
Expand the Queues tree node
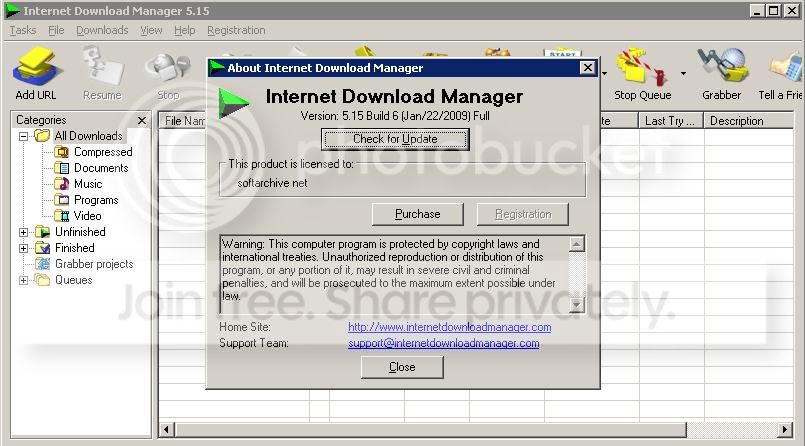(23, 280)
